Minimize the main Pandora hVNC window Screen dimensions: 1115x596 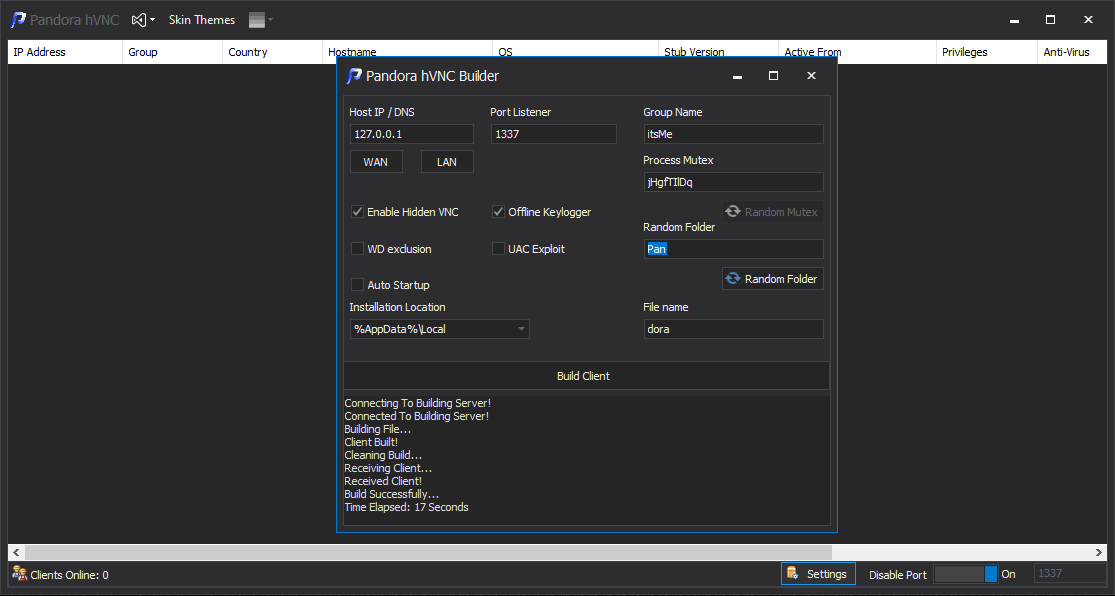(1015, 20)
